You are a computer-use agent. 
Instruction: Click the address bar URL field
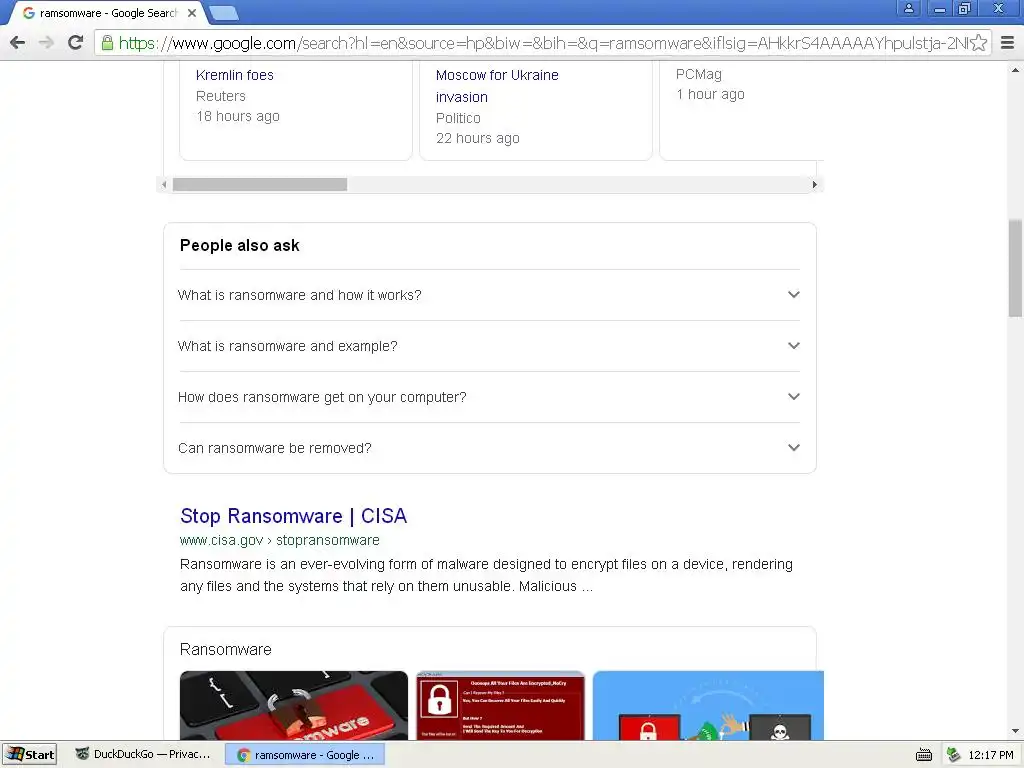coord(542,43)
